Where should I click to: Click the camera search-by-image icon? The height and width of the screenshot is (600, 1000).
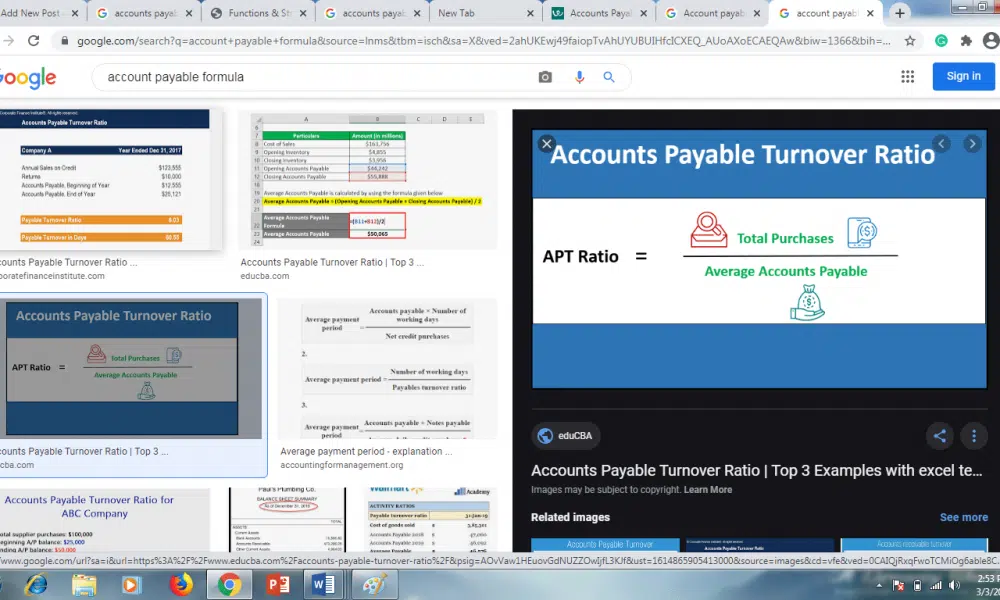(545, 77)
